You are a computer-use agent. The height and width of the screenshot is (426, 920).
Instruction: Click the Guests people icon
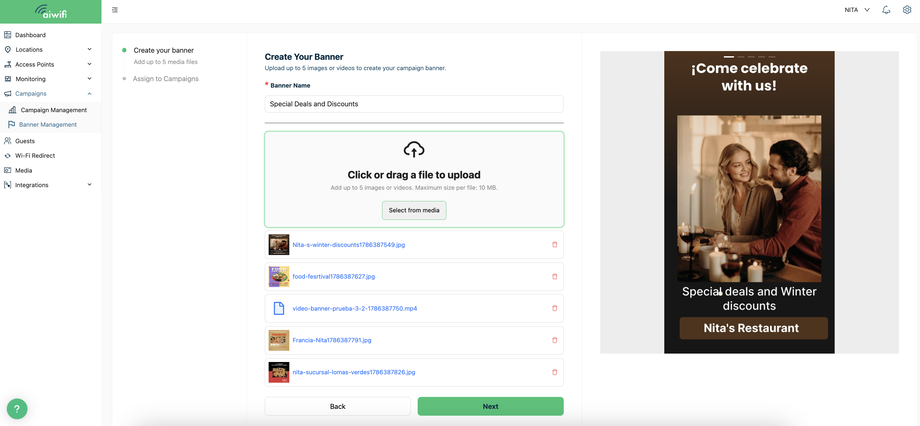8,141
